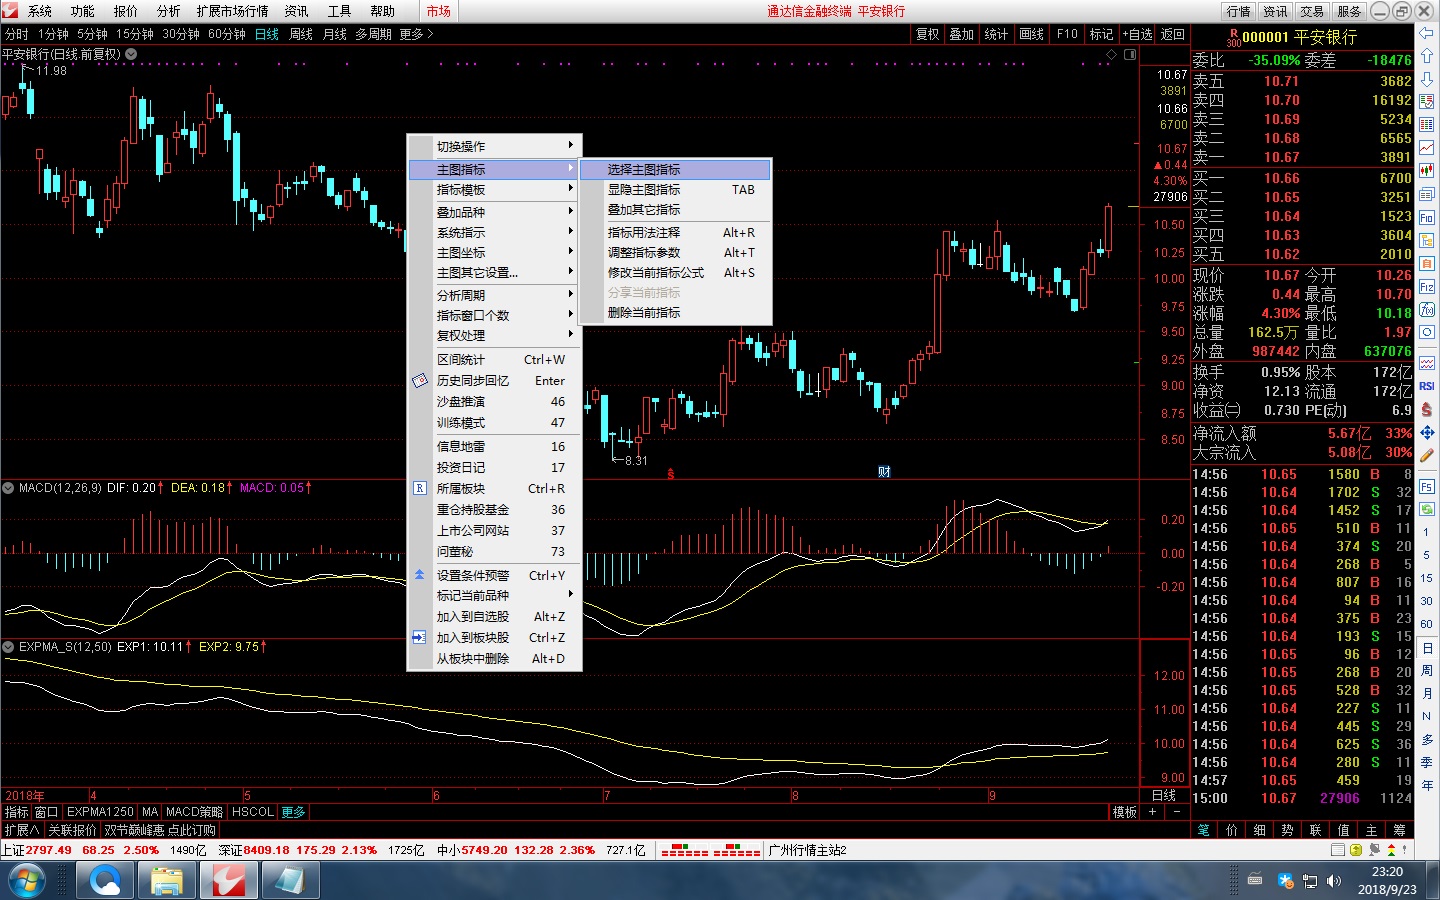Screen dimensions: 1440x900
Task: Open the file explorer taskbar icon
Action: pos(166,881)
